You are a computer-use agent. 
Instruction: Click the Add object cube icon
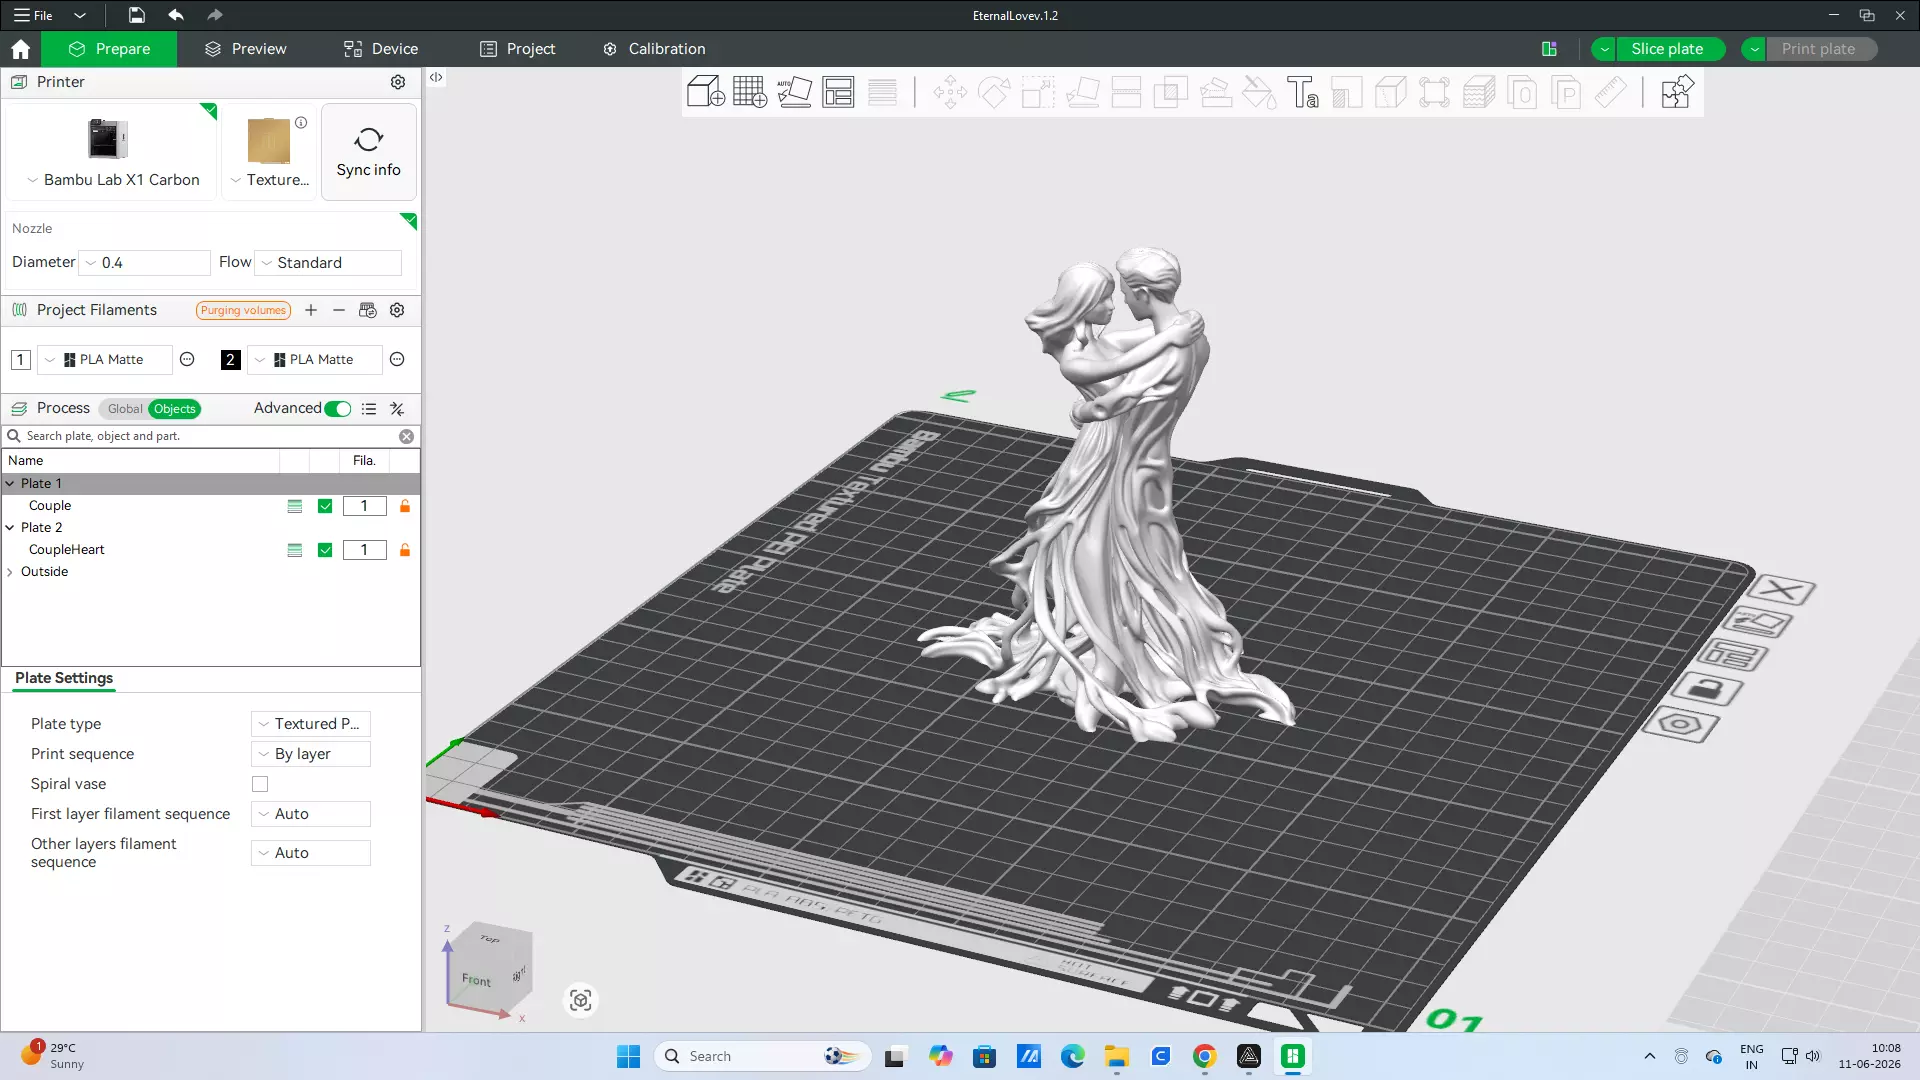click(x=705, y=92)
